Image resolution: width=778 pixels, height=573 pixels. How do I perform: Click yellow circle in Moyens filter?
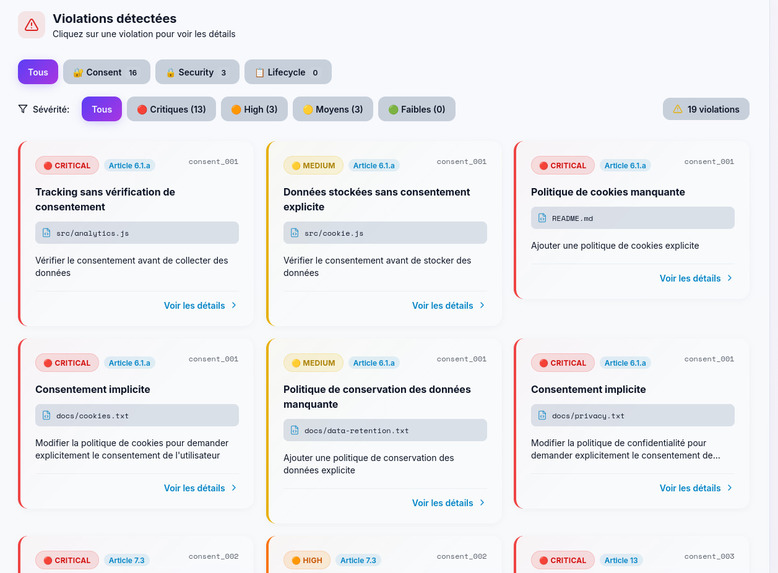click(308, 110)
